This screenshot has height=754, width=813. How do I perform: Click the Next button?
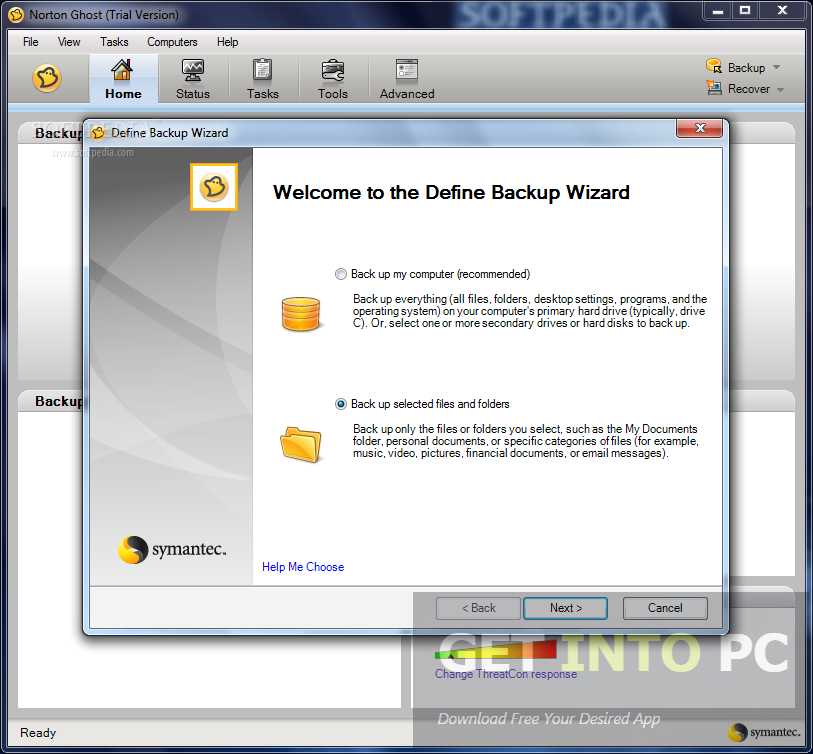[566, 608]
